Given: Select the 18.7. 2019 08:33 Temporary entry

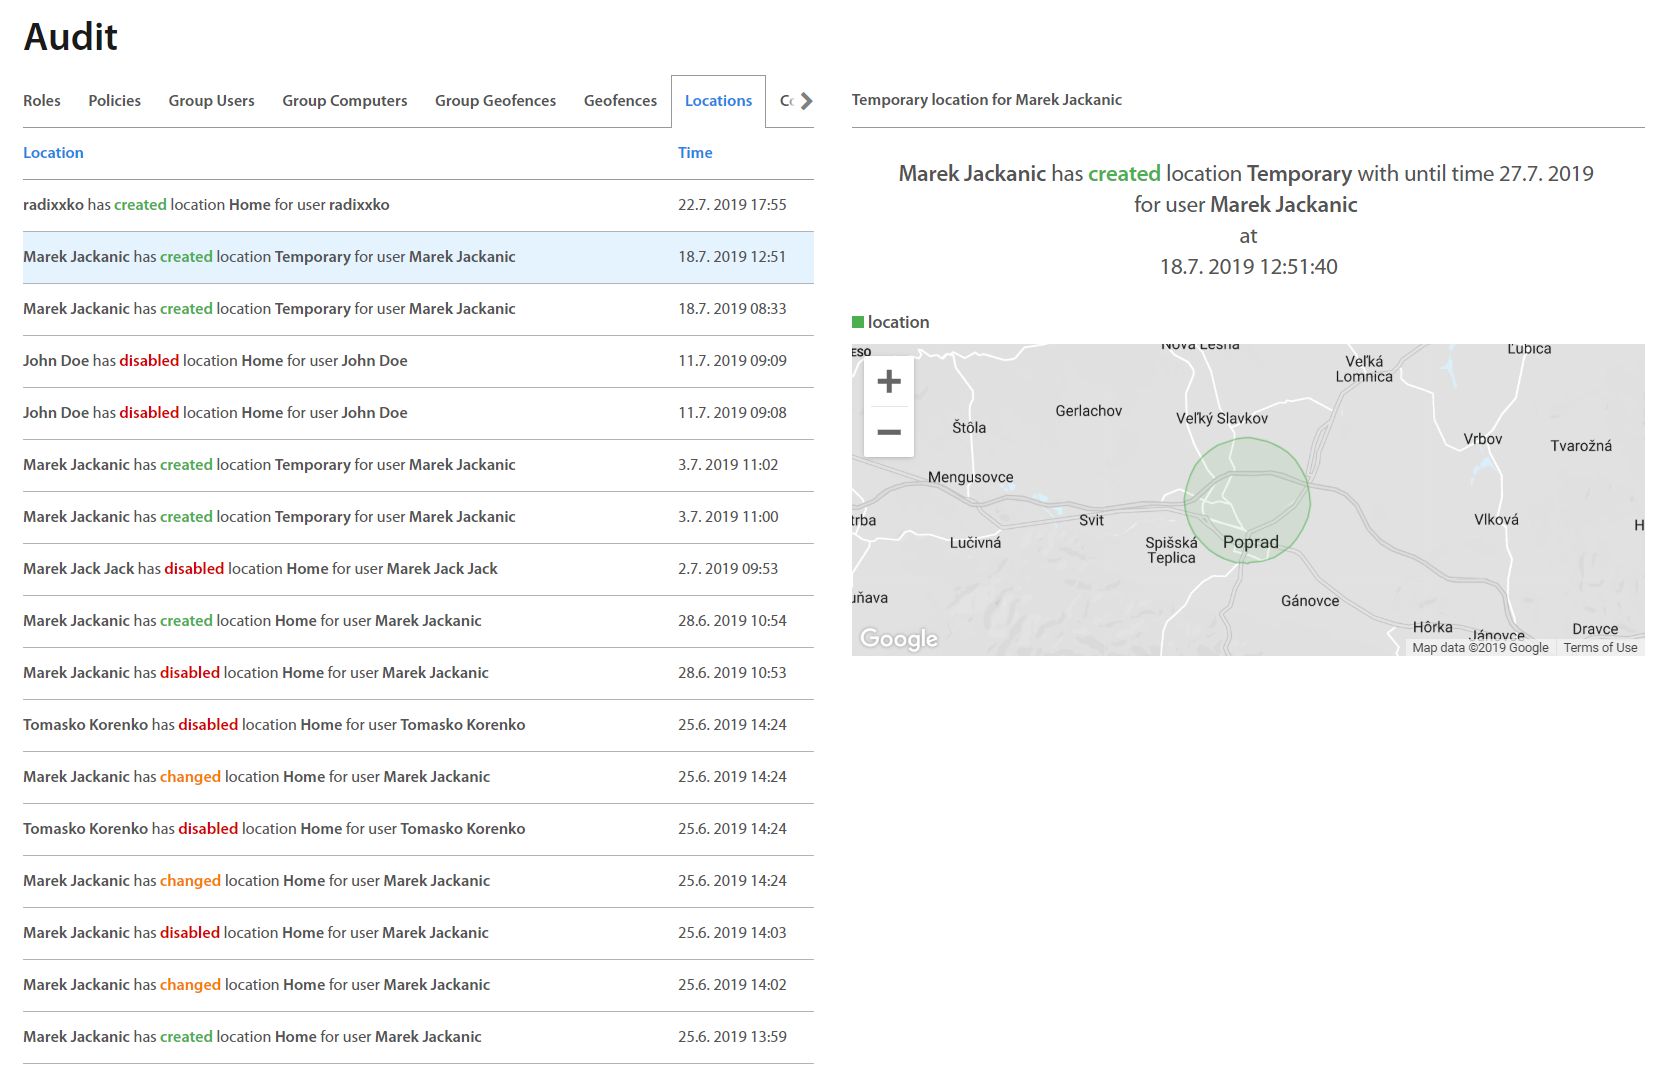Looking at the screenshot, I should tap(269, 309).
